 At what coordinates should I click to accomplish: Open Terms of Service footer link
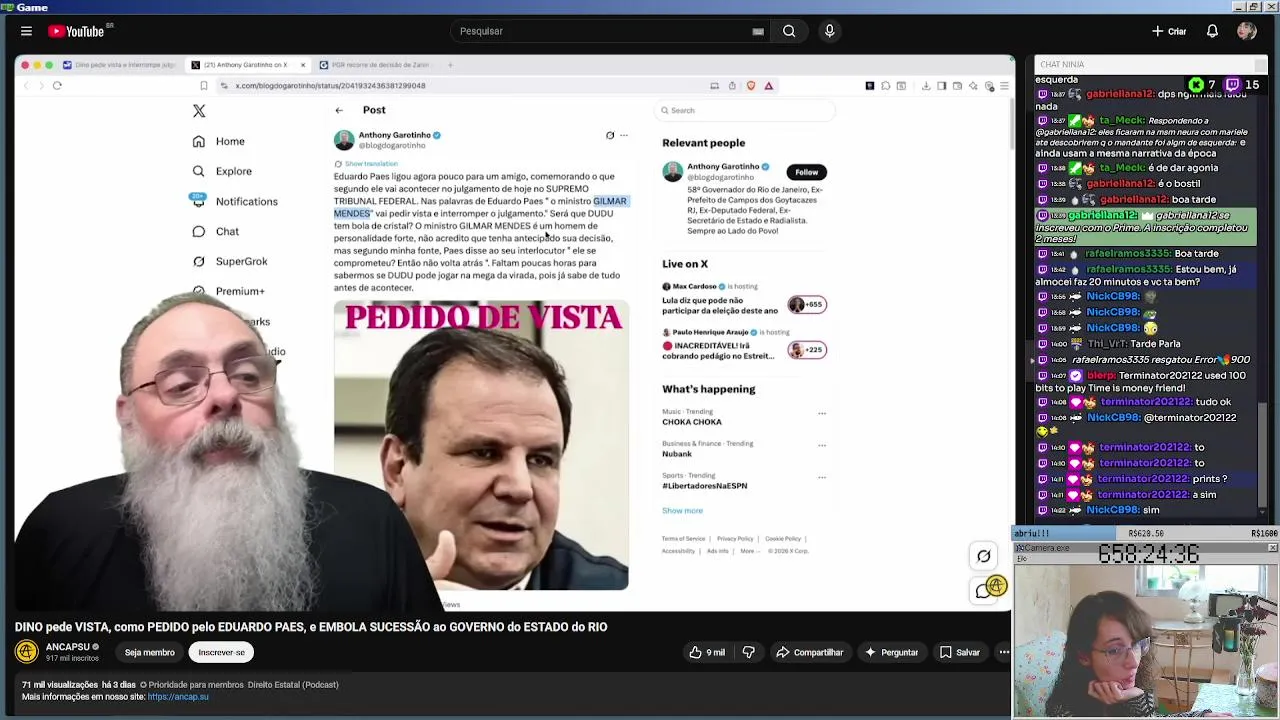pyautogui.click(x=683, y=539)
